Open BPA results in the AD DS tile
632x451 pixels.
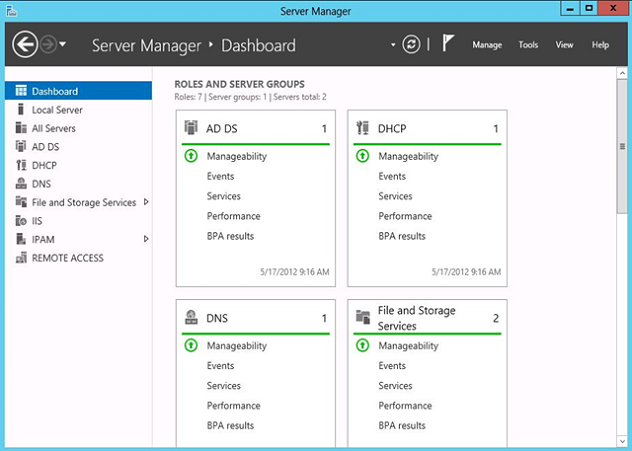point(230,236)
